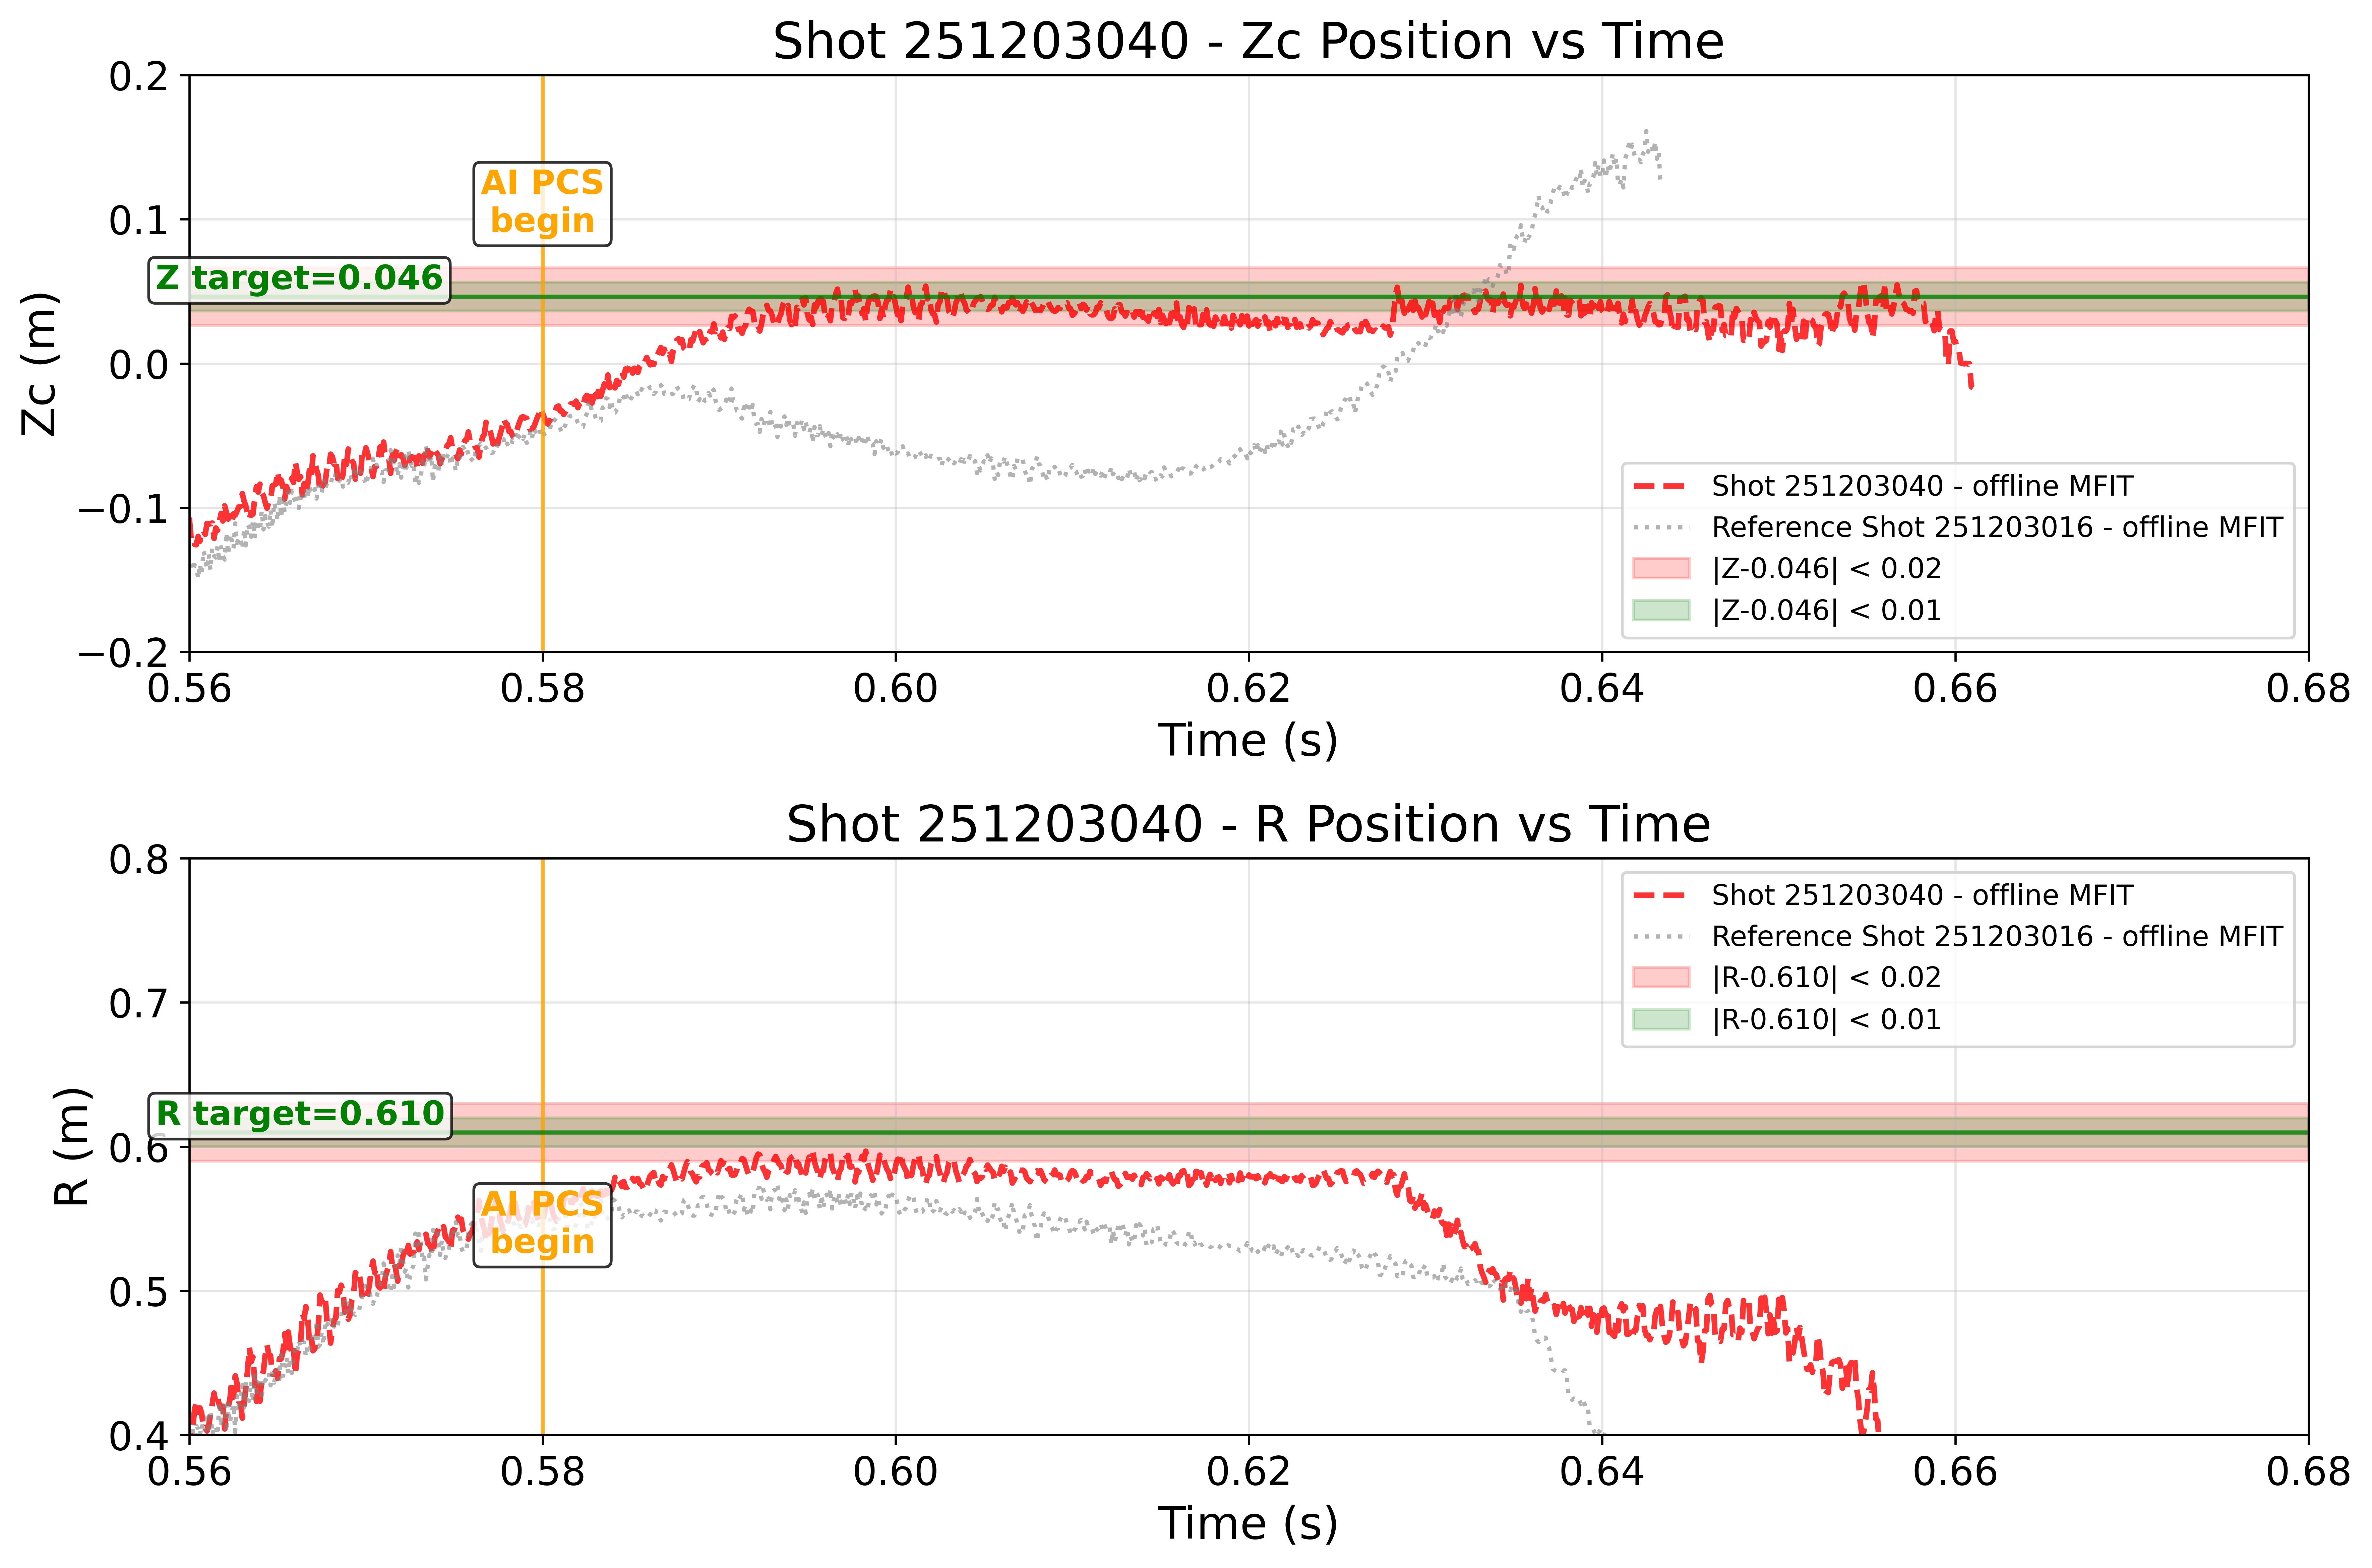Click the green |Z-0.046| < 0.01 legend swatch
The width and height of the screenshot is (2372, 1568).
tap(1661, 610)
